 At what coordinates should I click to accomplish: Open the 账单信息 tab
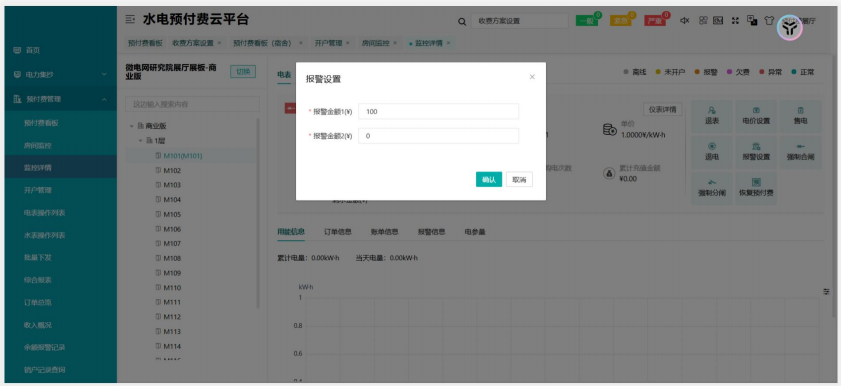(x=385, y=232)
